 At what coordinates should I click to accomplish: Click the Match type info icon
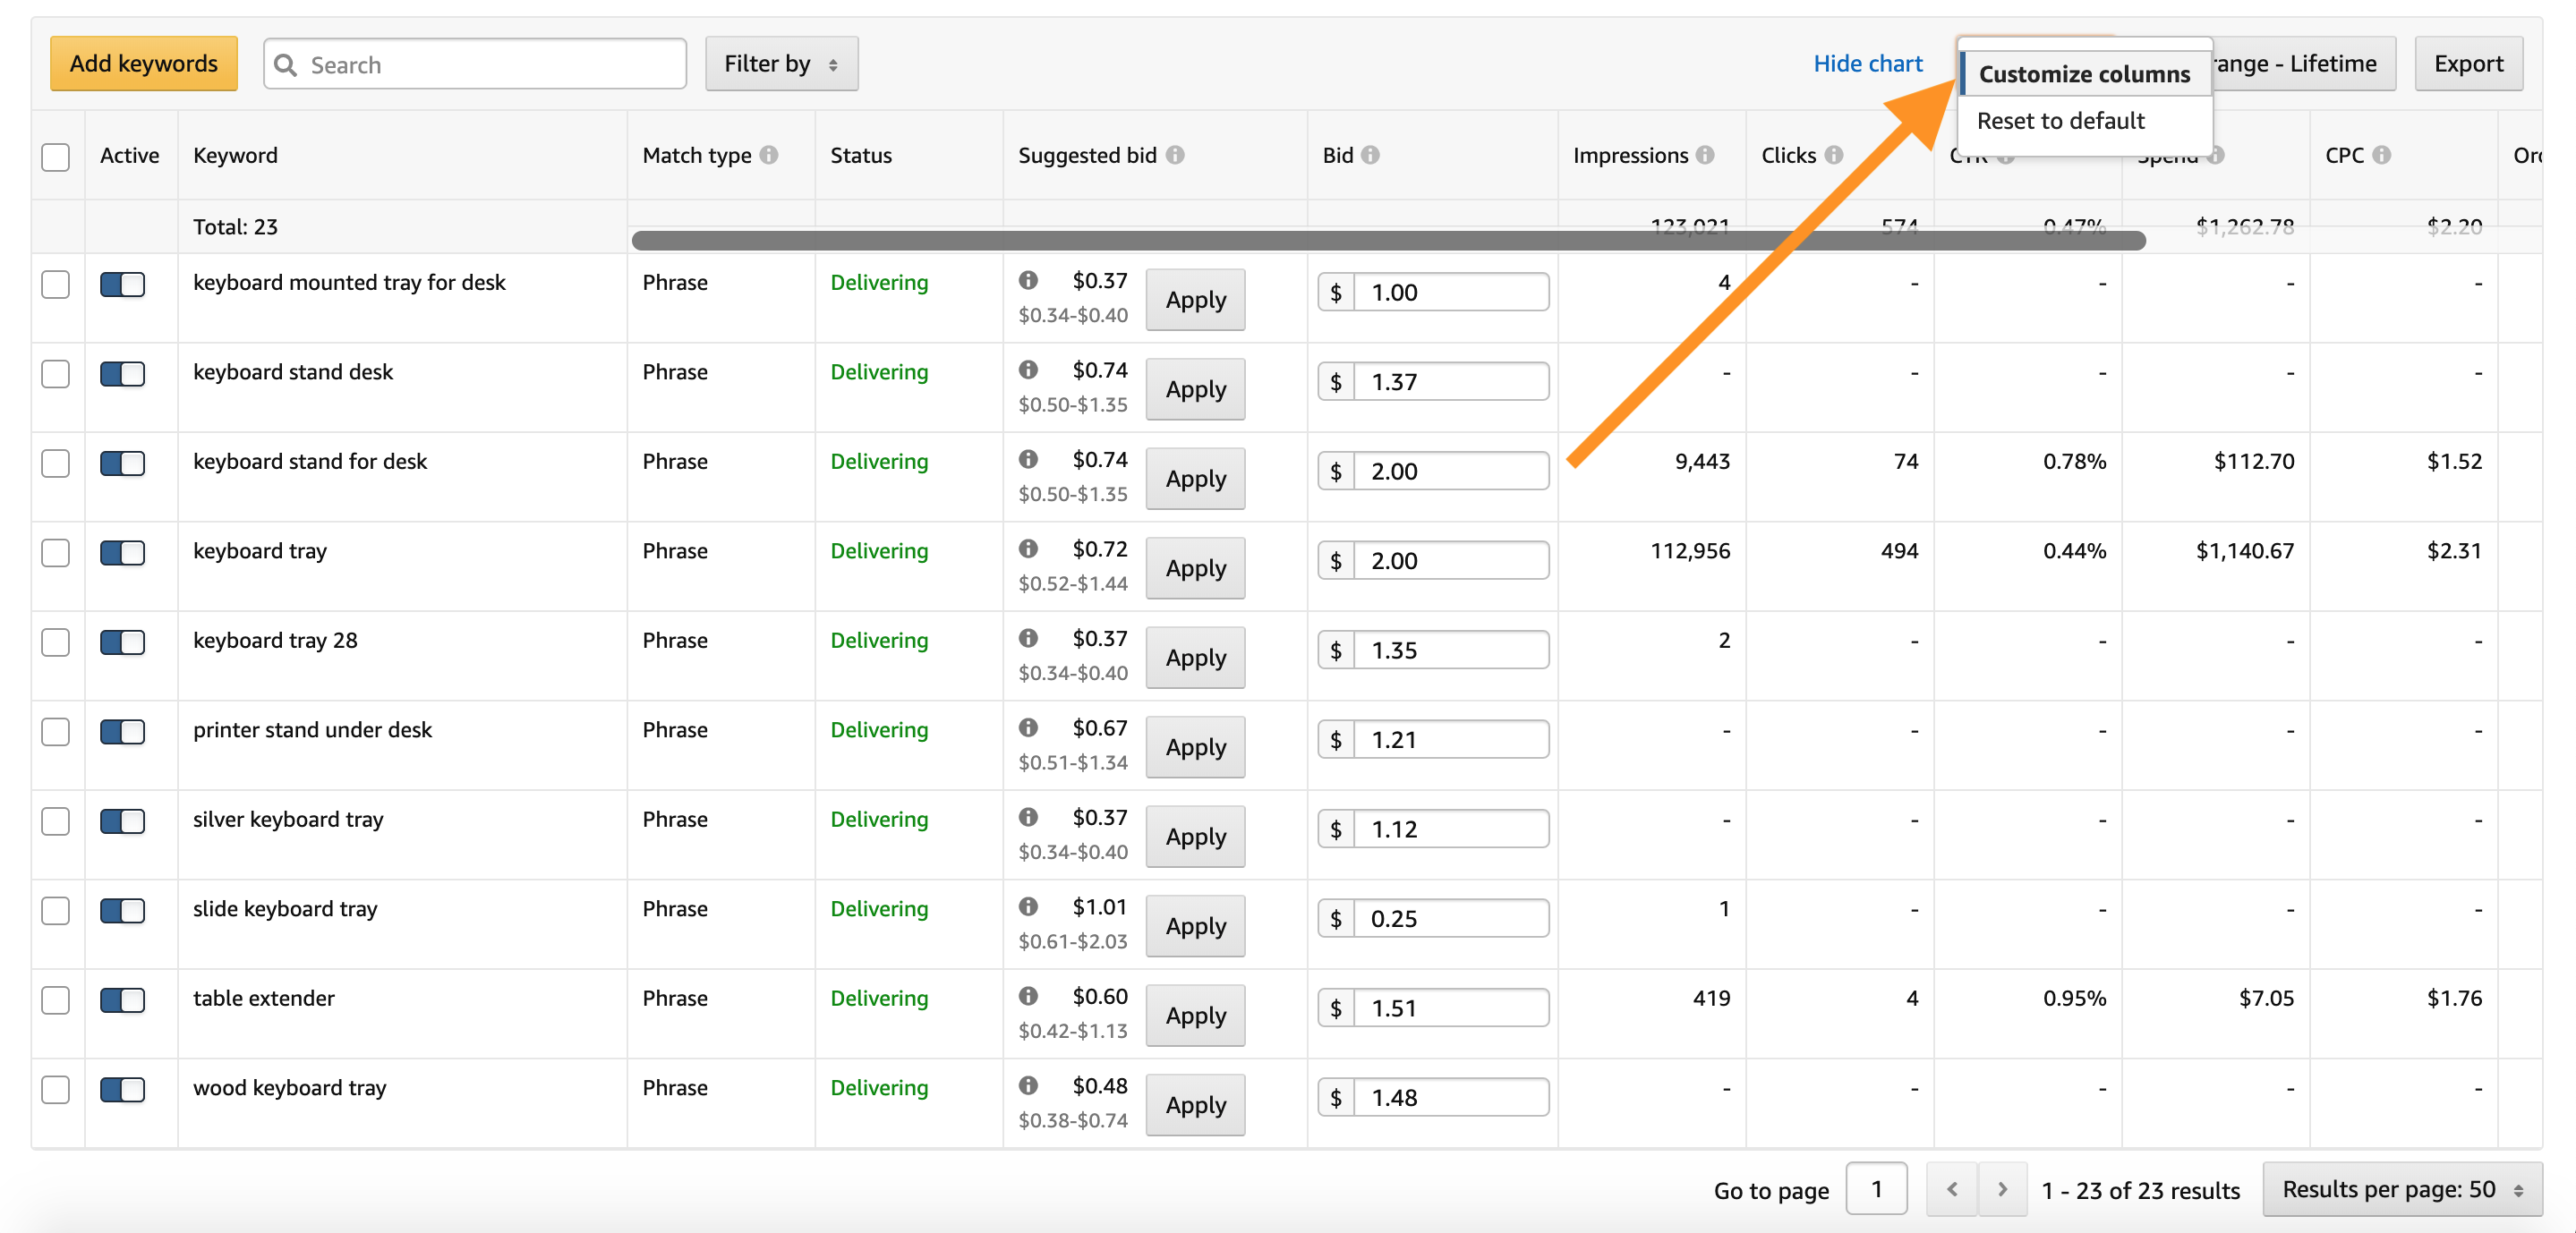pyautogui.click(x=768, y=155)
